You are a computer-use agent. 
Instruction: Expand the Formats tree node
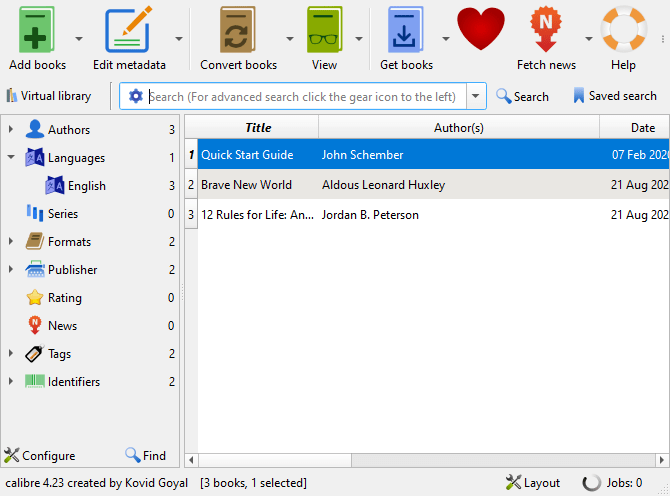pos(11,241)
